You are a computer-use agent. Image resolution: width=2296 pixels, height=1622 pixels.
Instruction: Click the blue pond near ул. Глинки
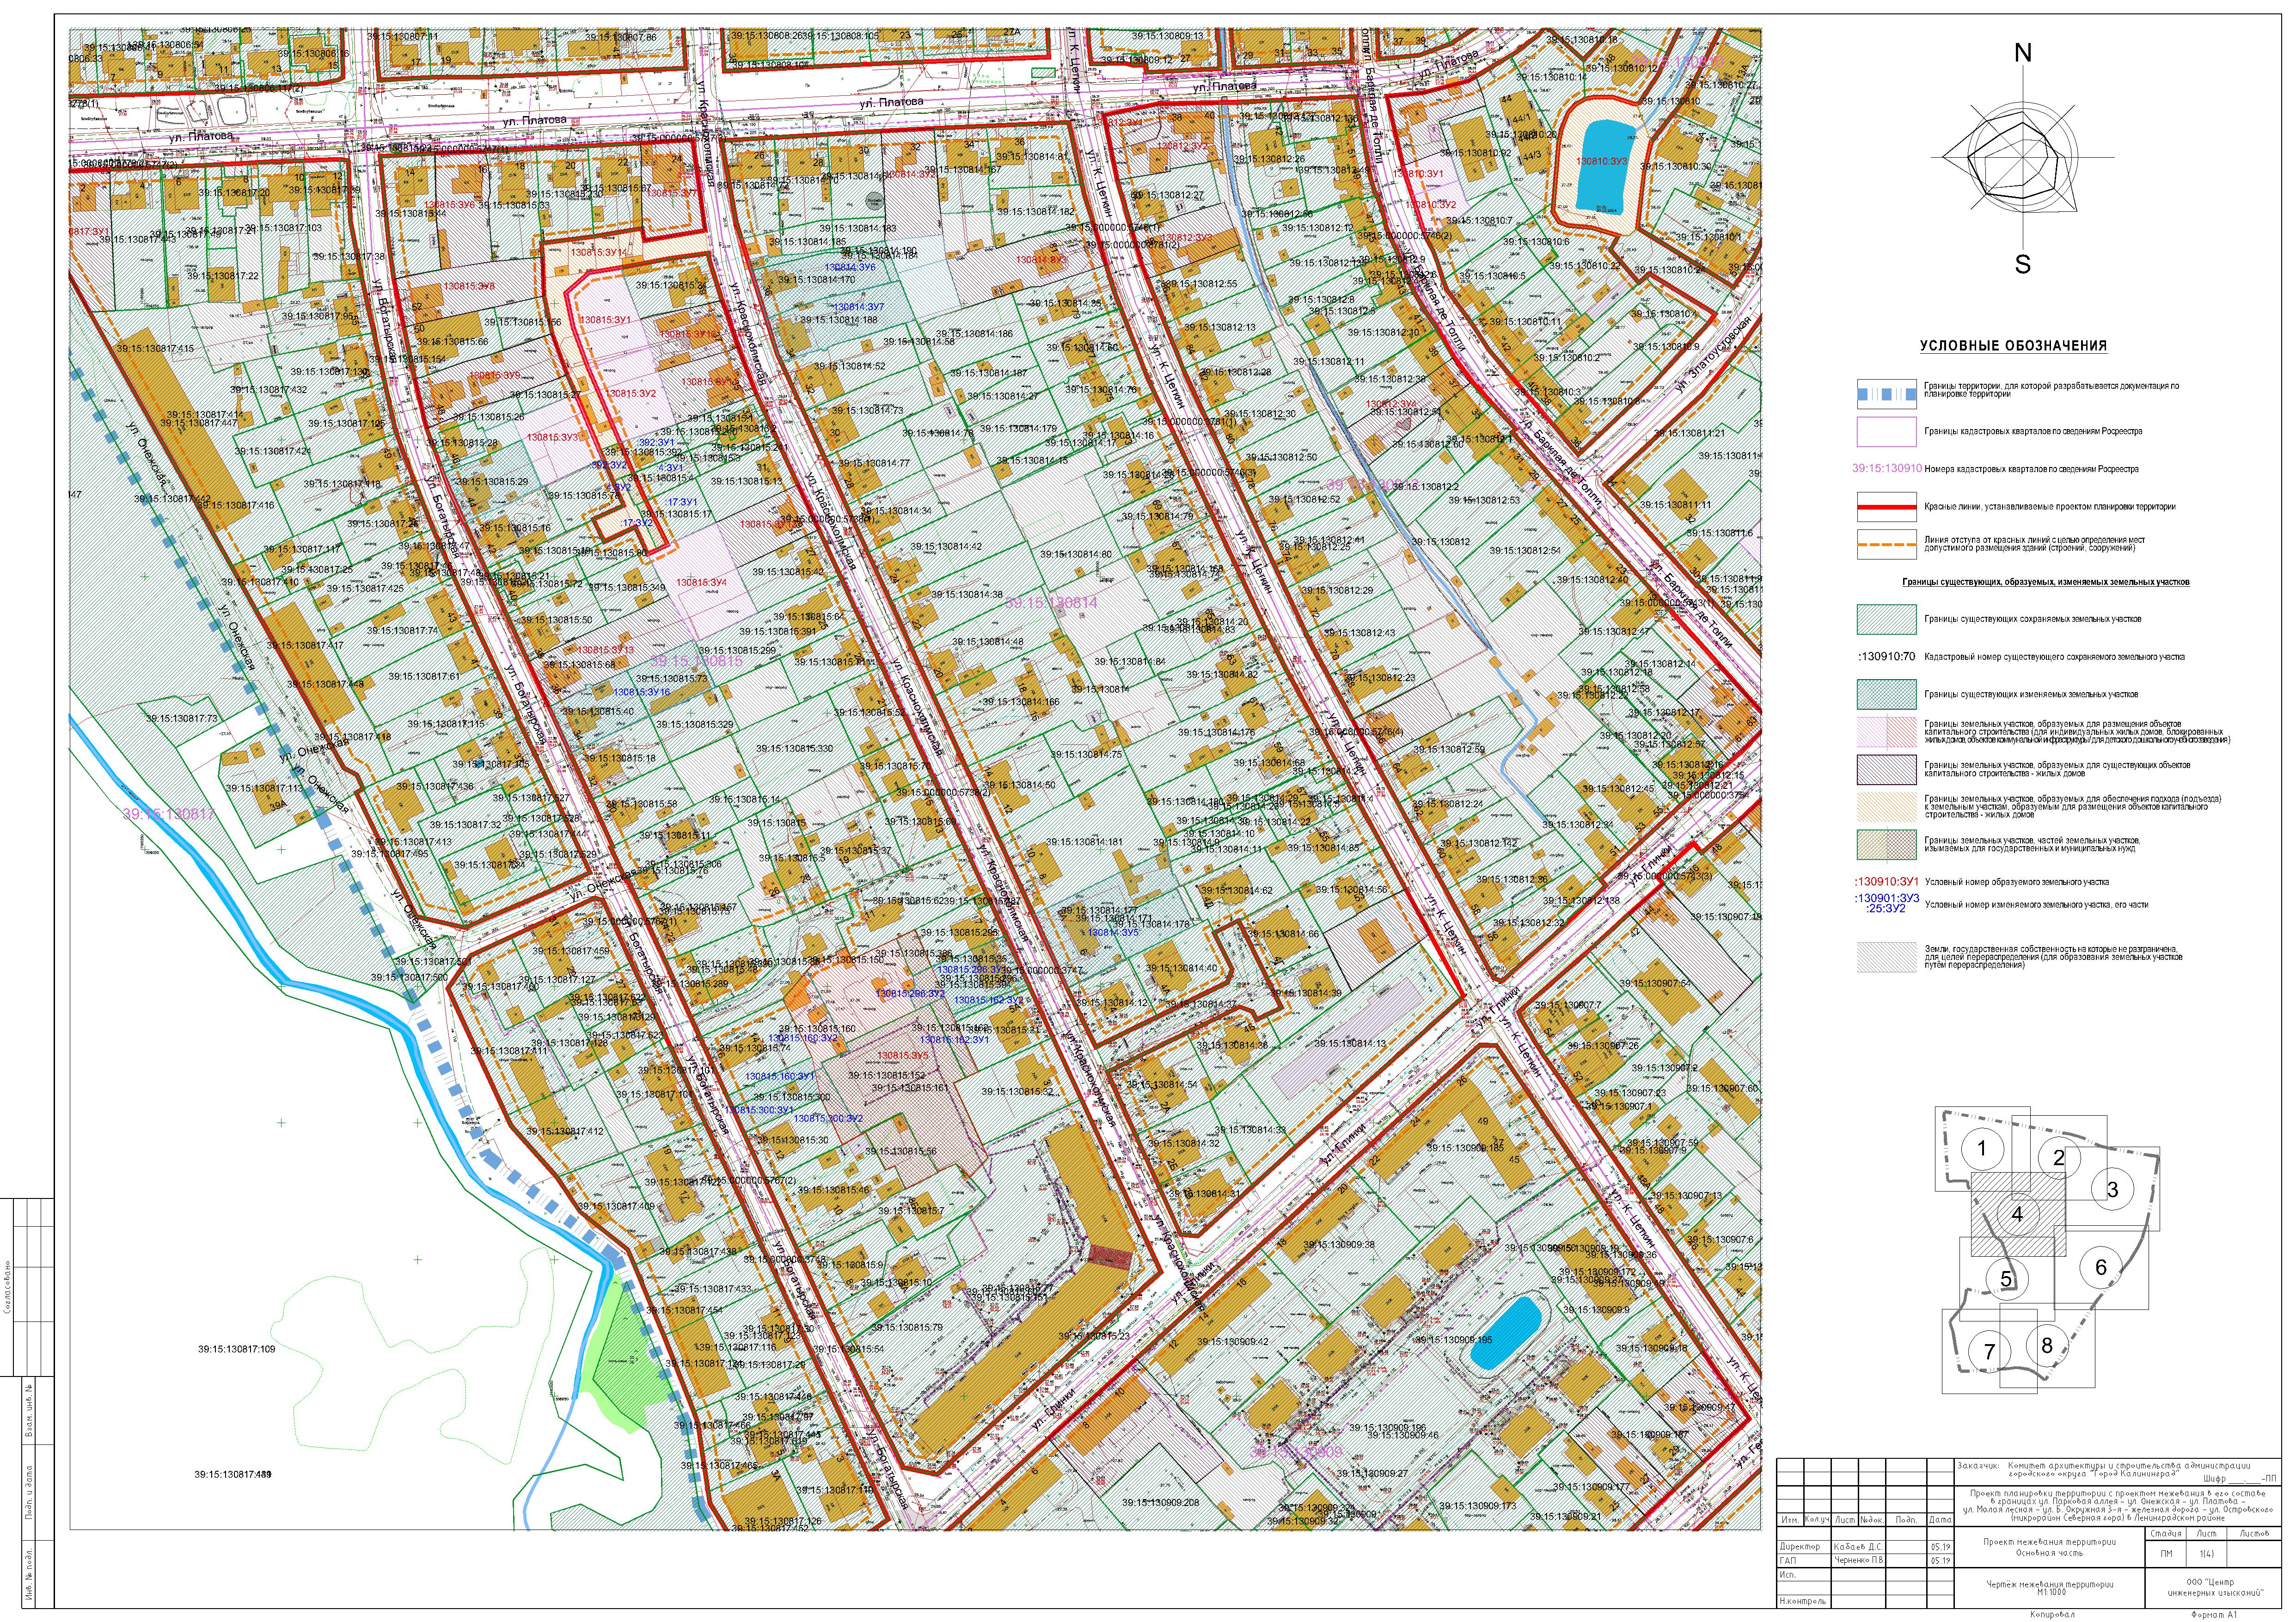(1505, 1332)
